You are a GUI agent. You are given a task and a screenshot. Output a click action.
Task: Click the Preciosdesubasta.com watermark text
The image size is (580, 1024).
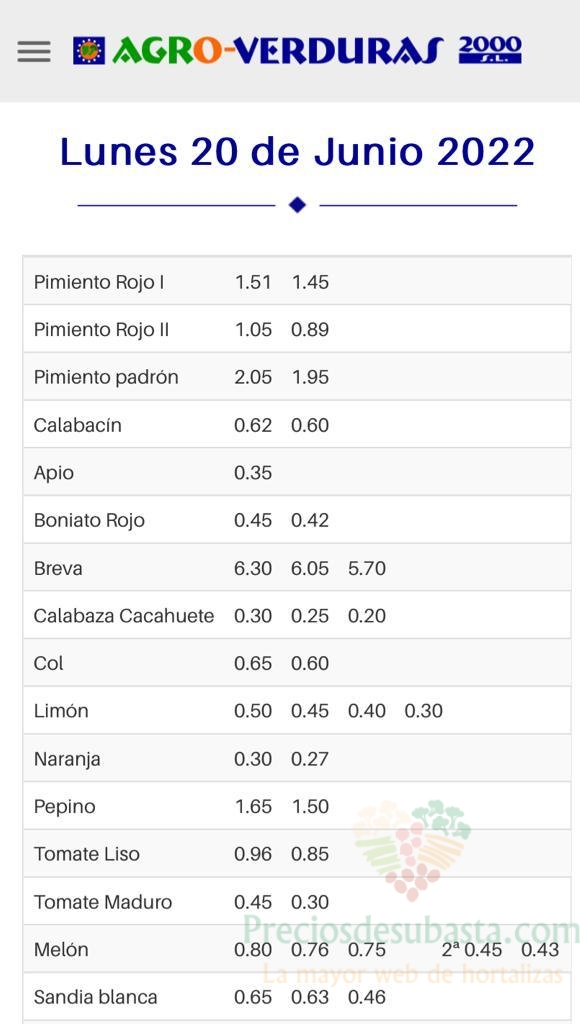411,929
